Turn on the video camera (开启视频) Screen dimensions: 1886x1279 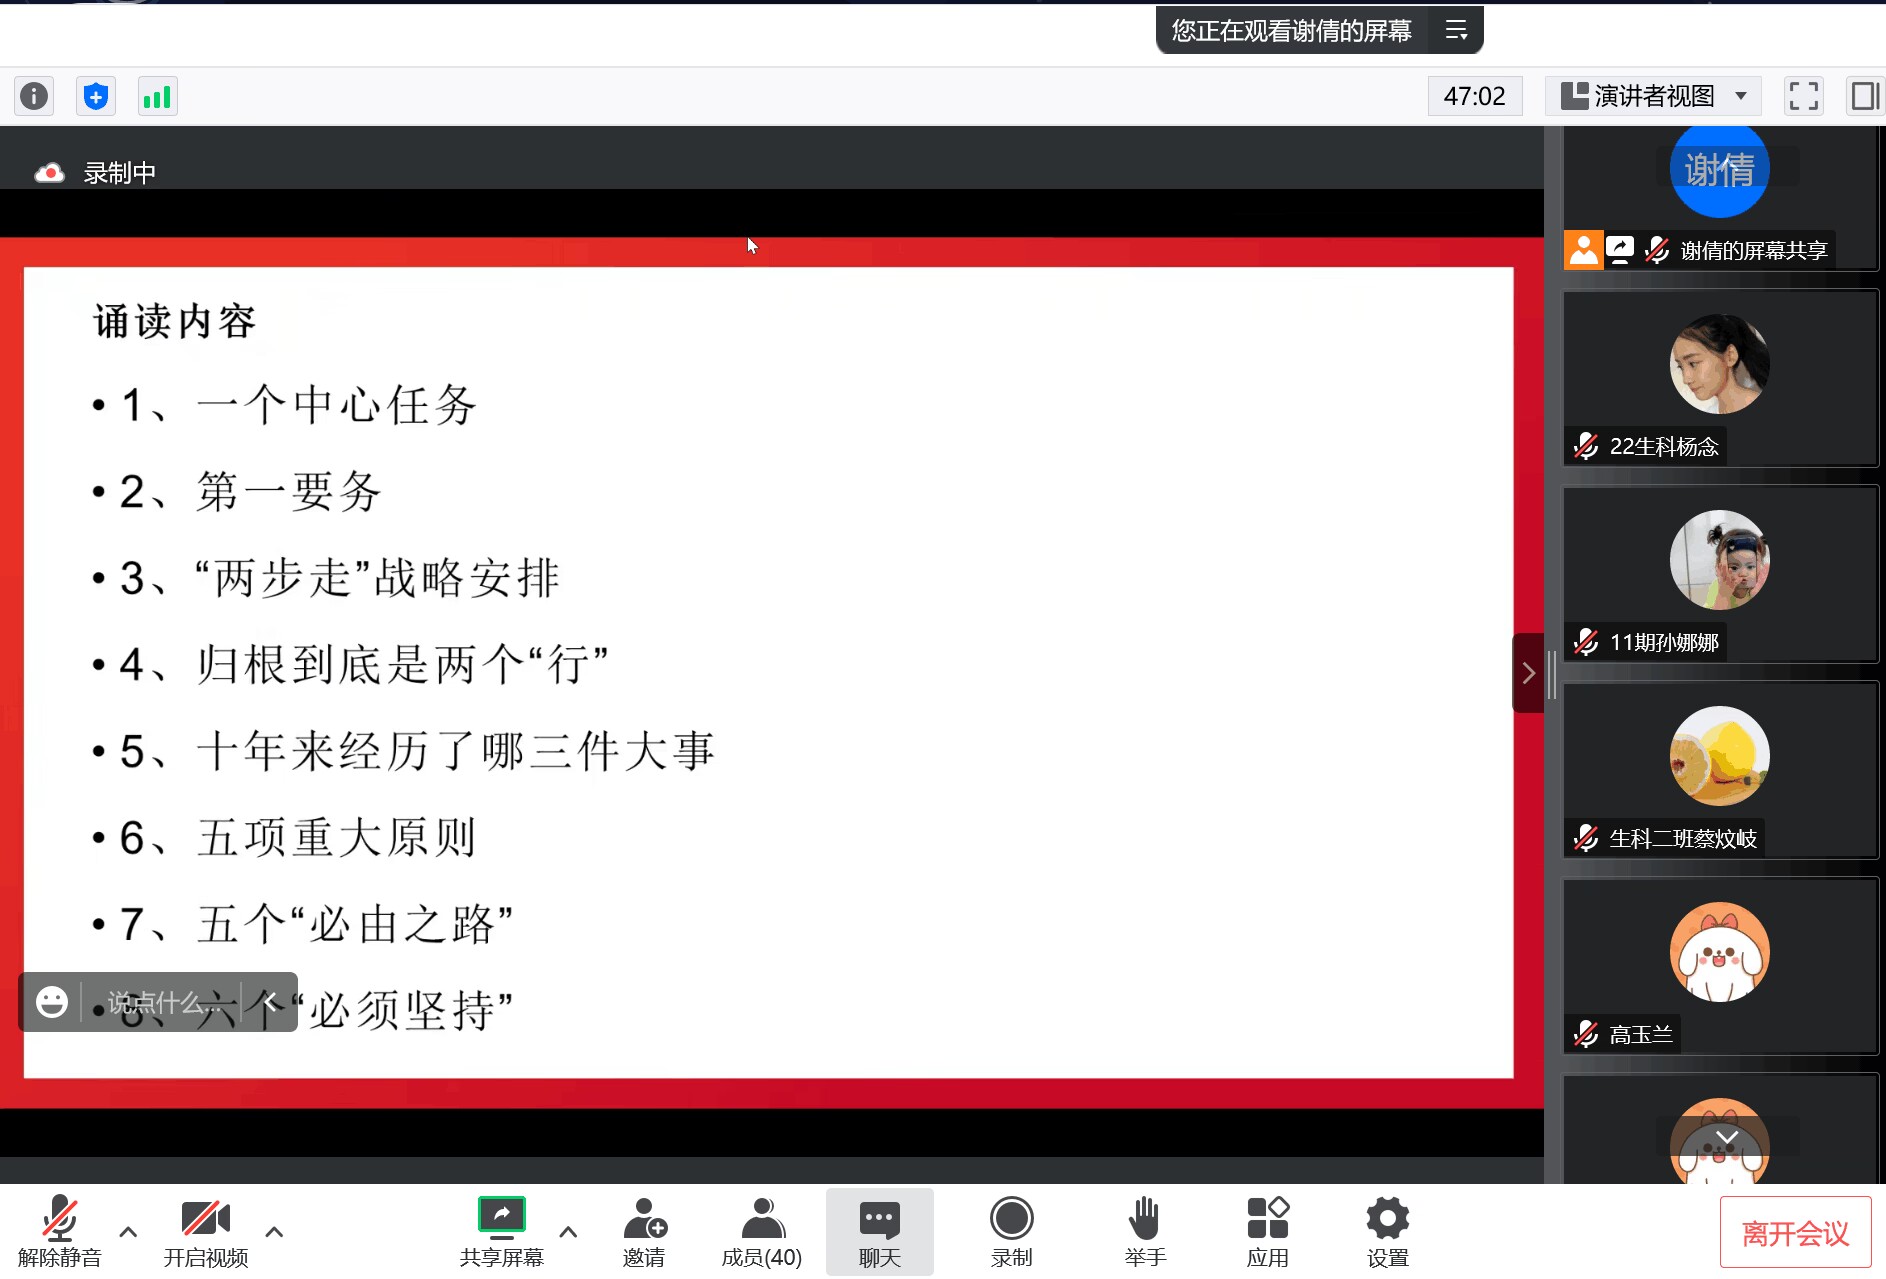[x=206, y=1231]
